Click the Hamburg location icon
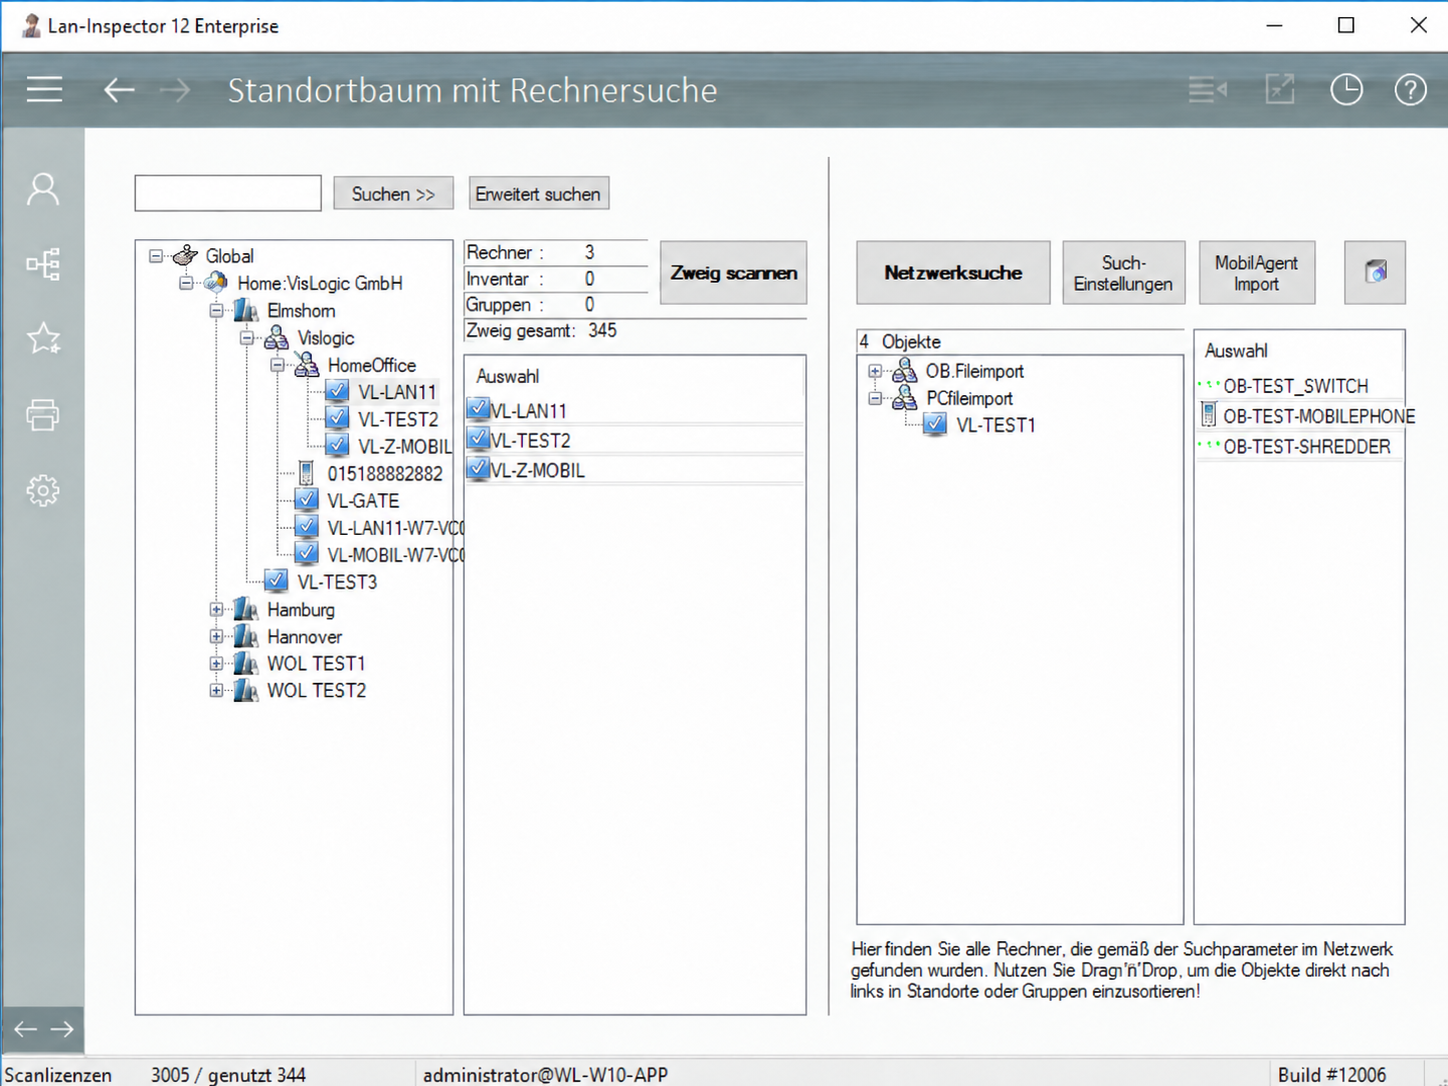 [x=246, y=609]
